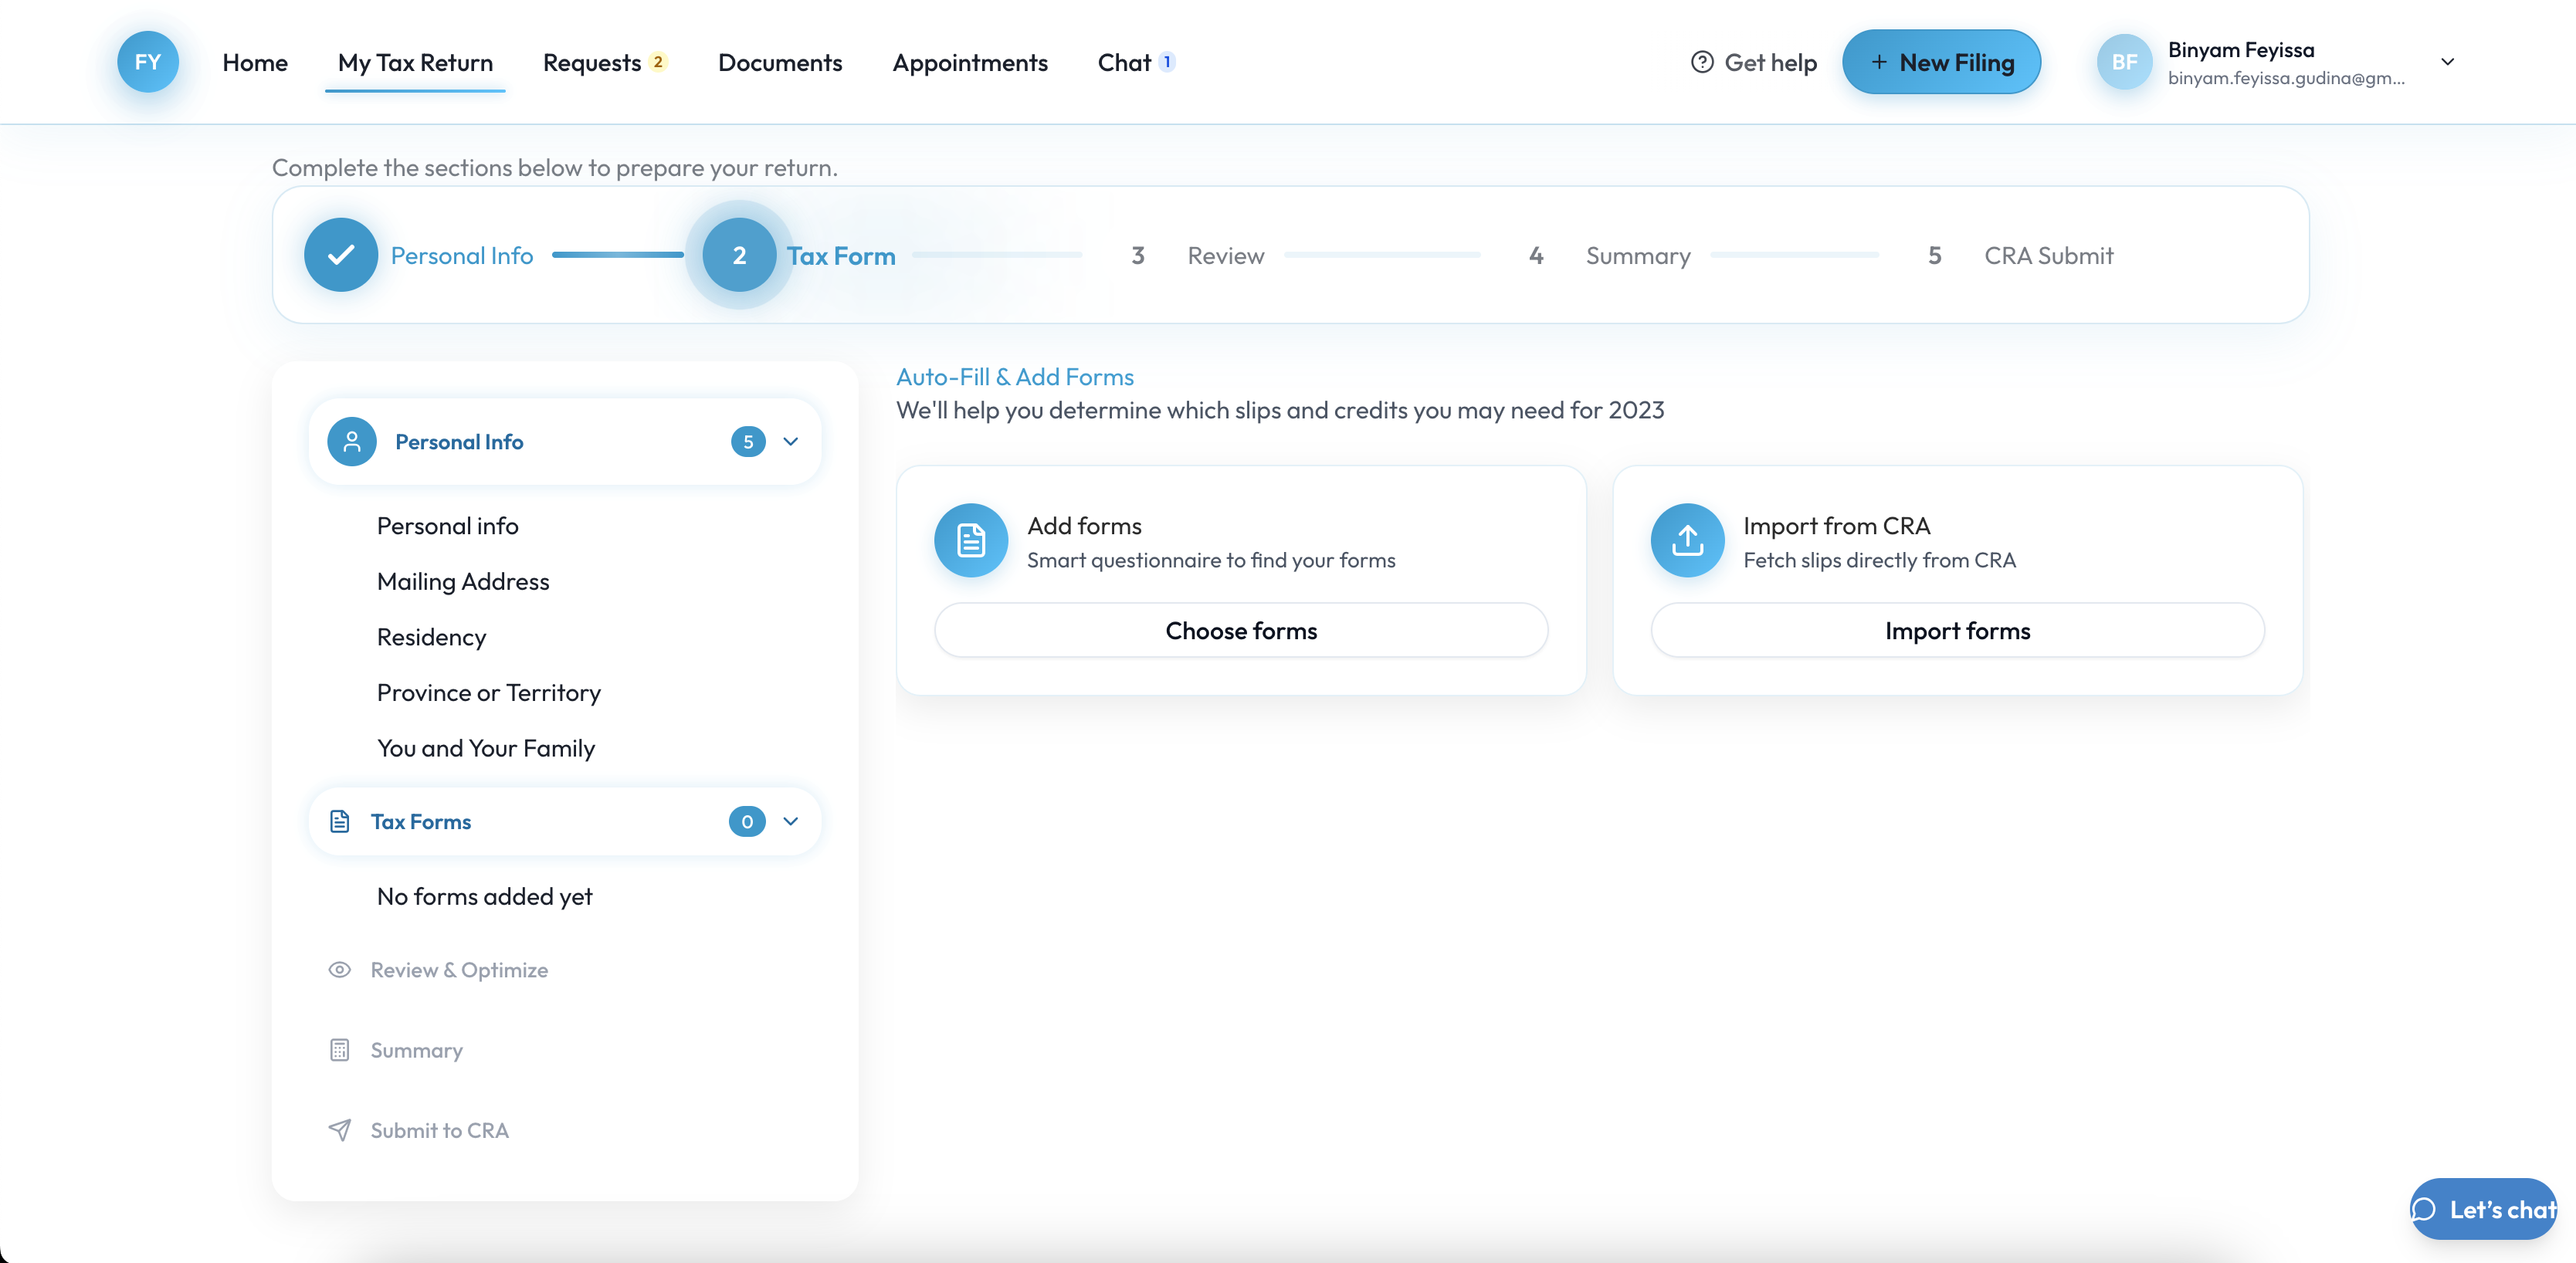Open Province or Territory sidebar item

[488, 693]
